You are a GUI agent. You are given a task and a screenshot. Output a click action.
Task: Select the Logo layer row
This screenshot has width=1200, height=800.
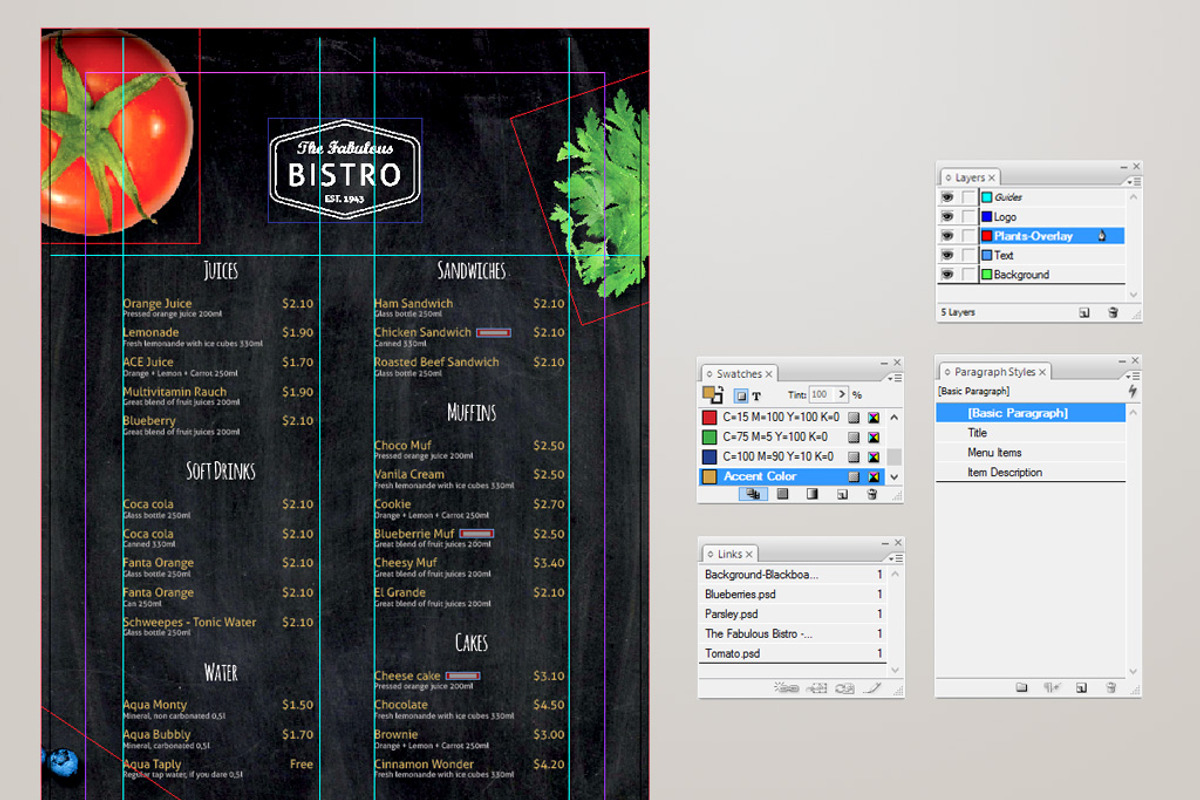coord(1031,217)
